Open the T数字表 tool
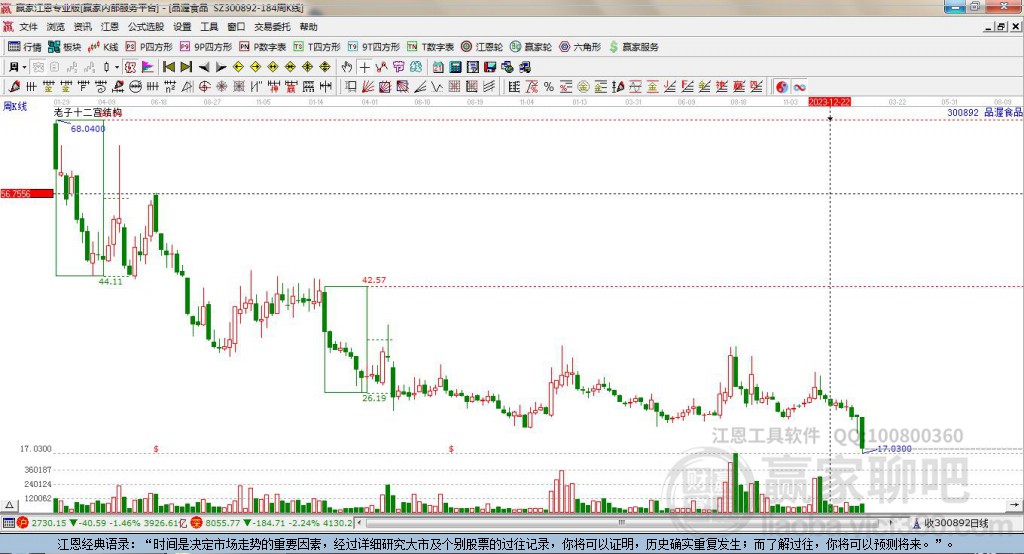Screen dimensions: 1024x554 coord(430,47)
